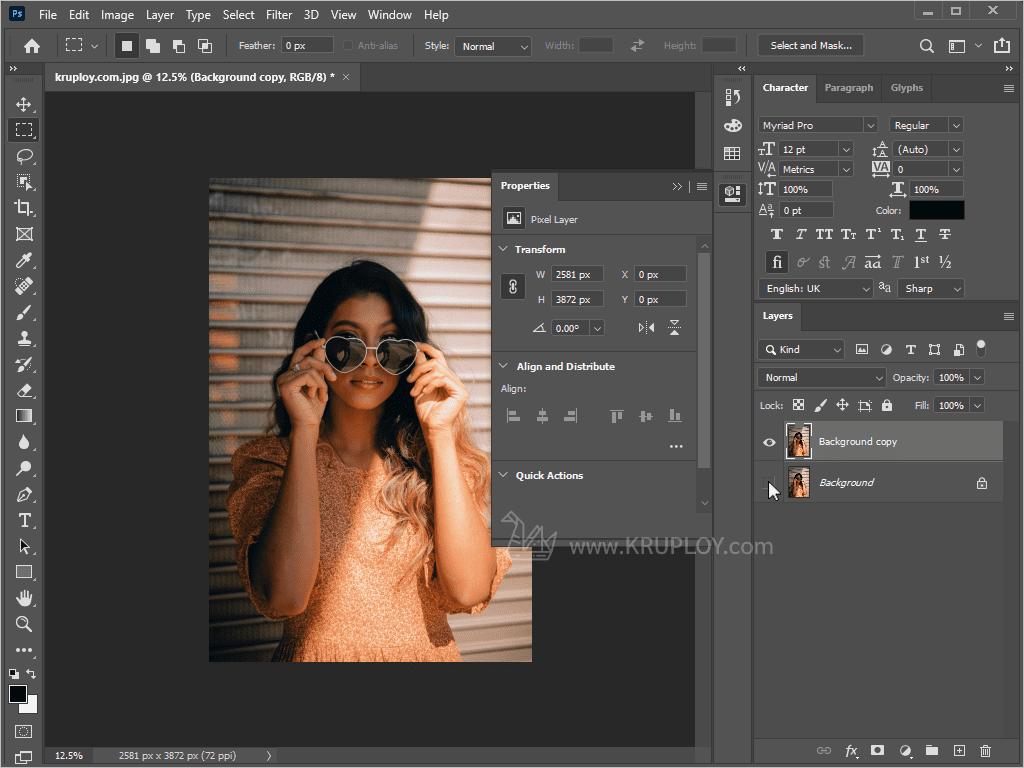Add a layer mask from Layers footer
The height and width of the screenshot is (768, 1024).
(877, 751)
